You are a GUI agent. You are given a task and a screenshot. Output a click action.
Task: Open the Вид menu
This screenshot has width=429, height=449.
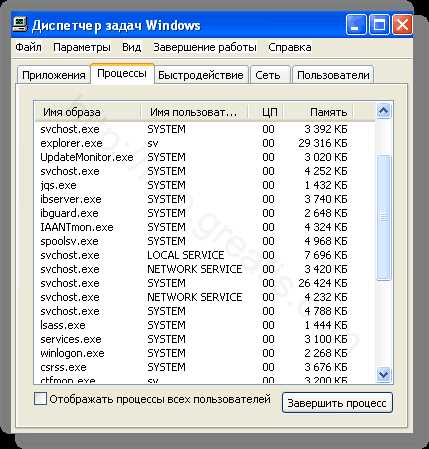[131, 47]
